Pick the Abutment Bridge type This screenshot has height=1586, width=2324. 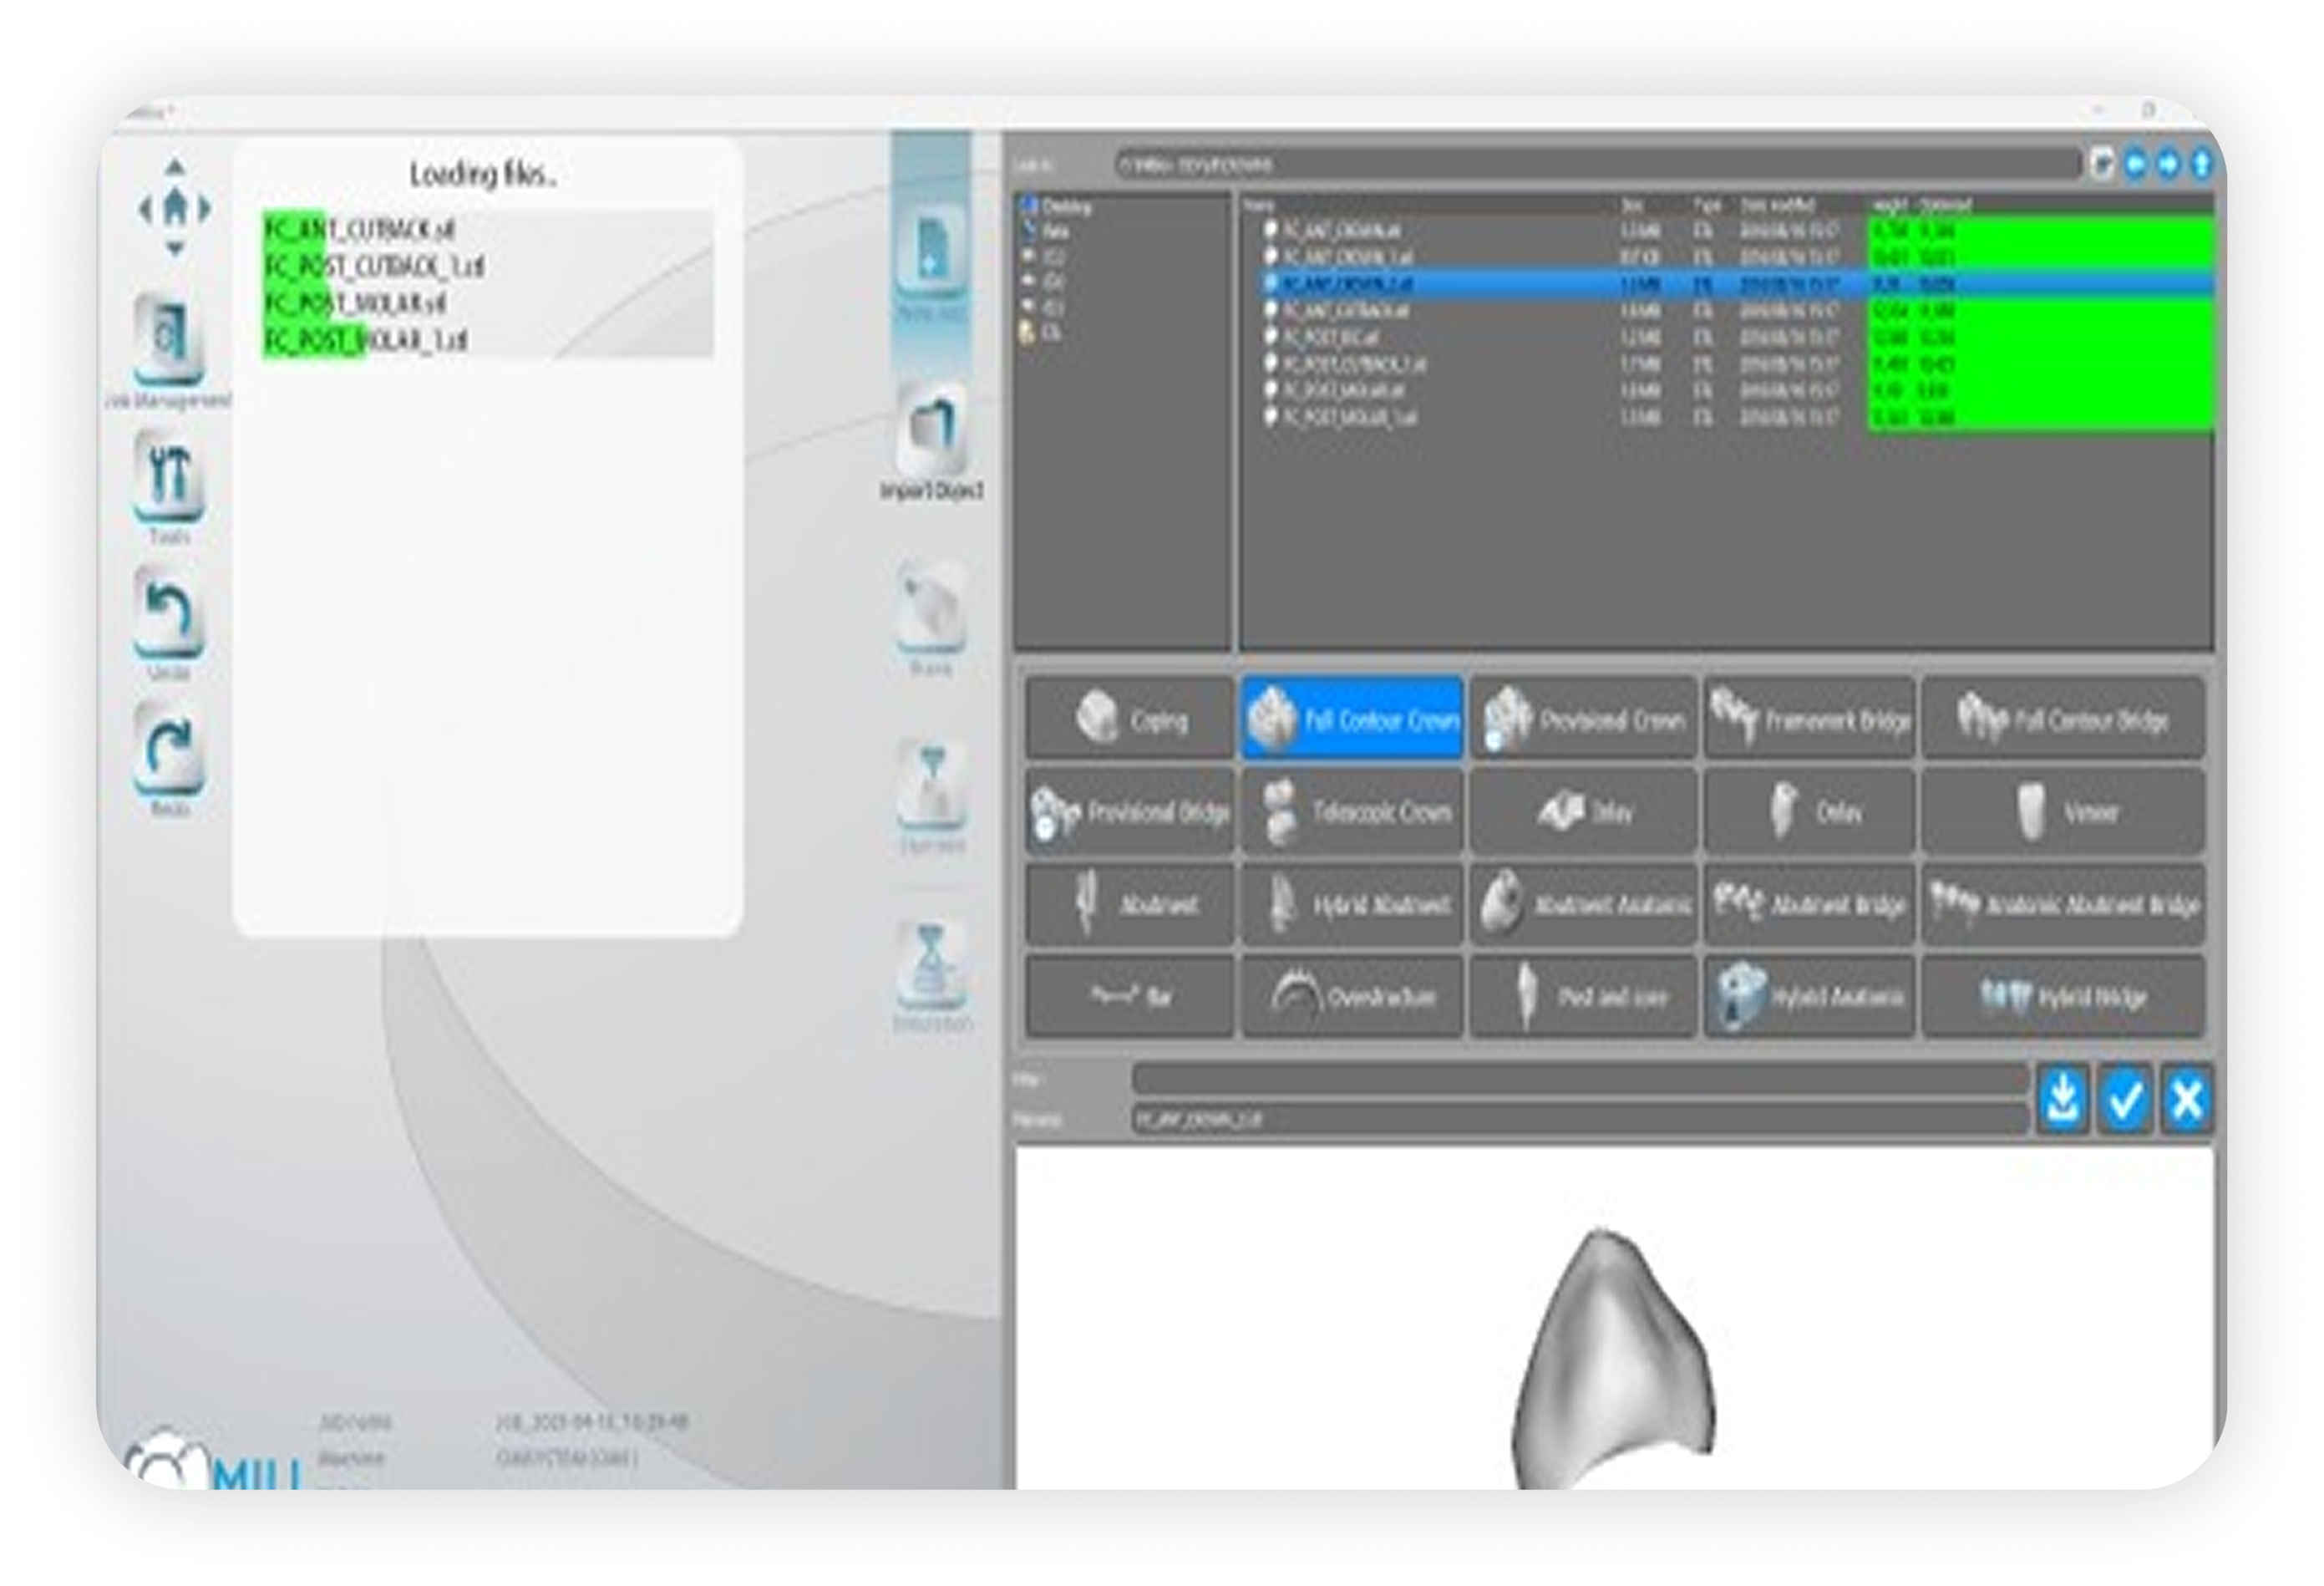[x=1809, y=904]
